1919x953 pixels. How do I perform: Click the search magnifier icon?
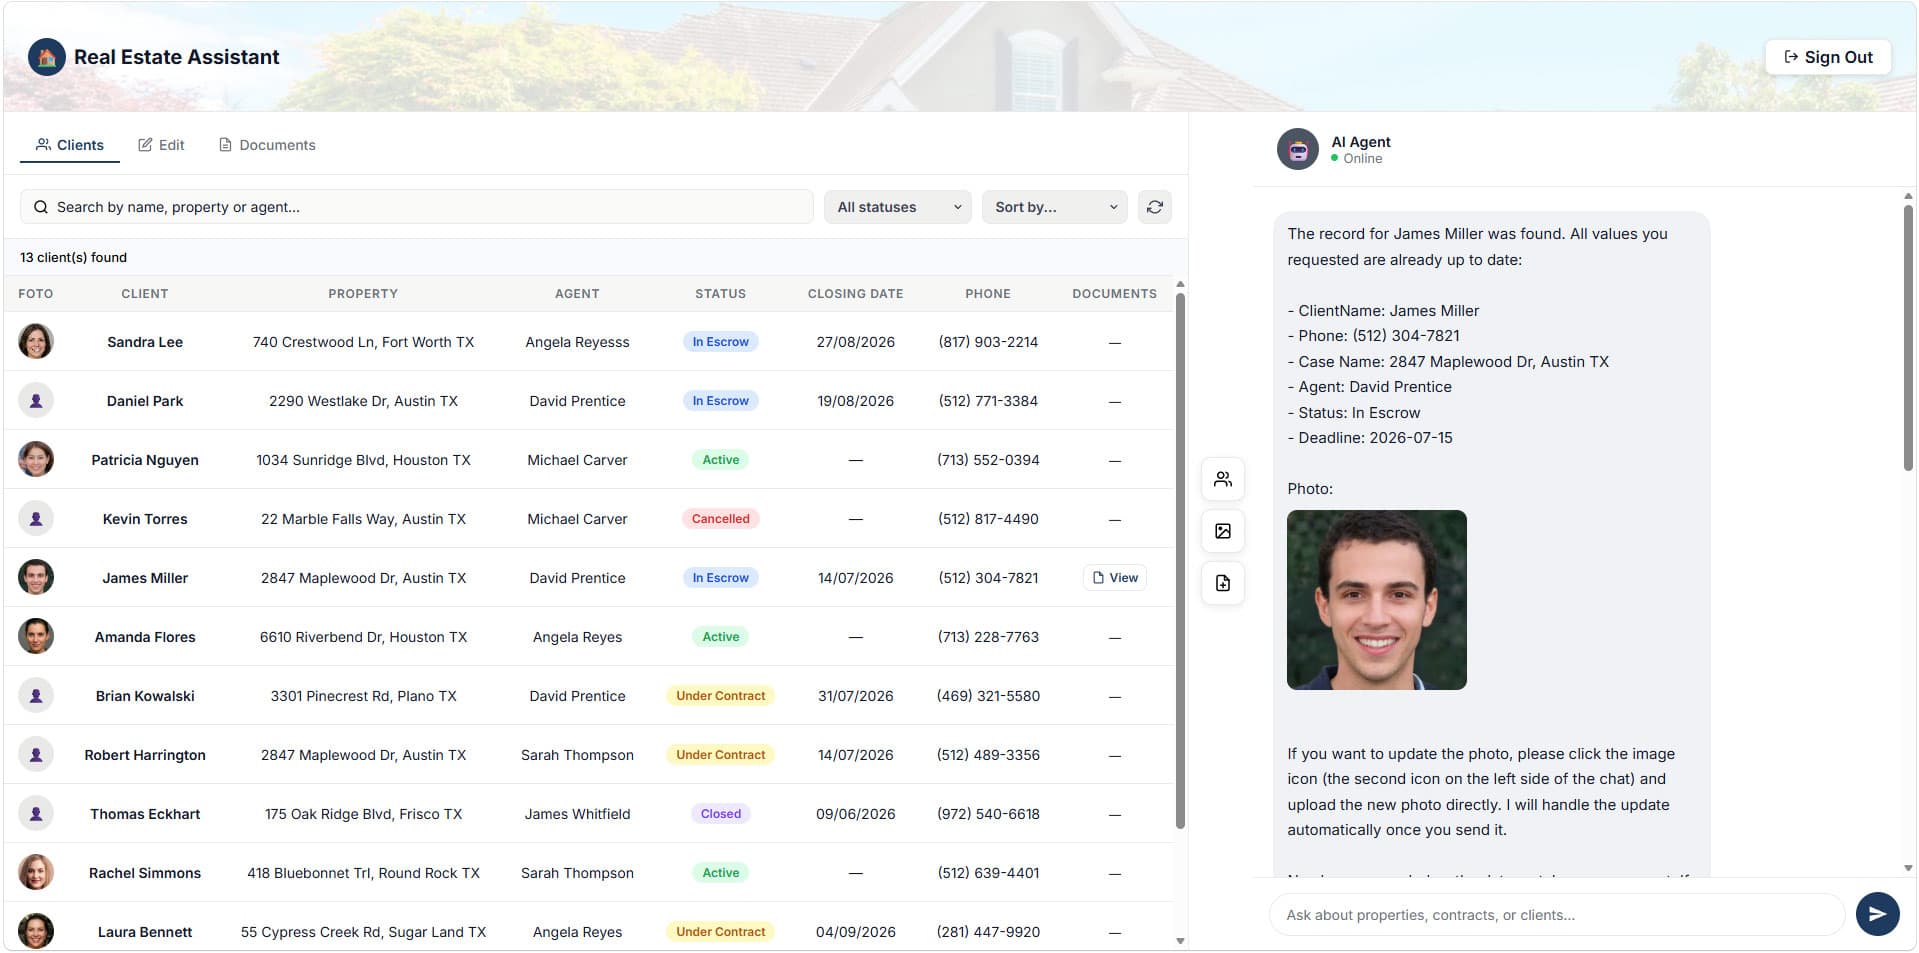point(41,207)
